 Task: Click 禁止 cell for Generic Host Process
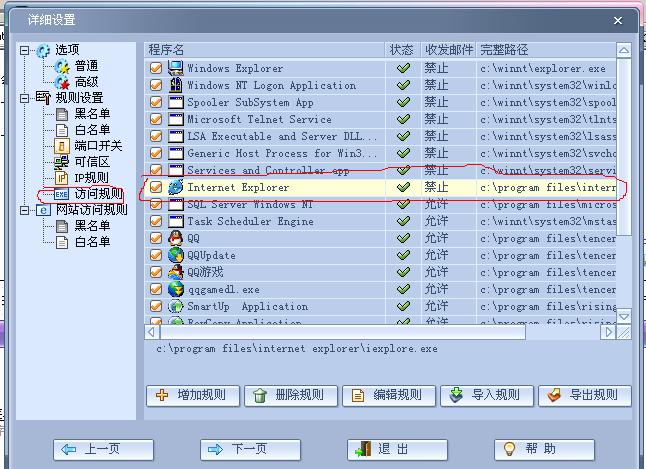pos(436,153)
